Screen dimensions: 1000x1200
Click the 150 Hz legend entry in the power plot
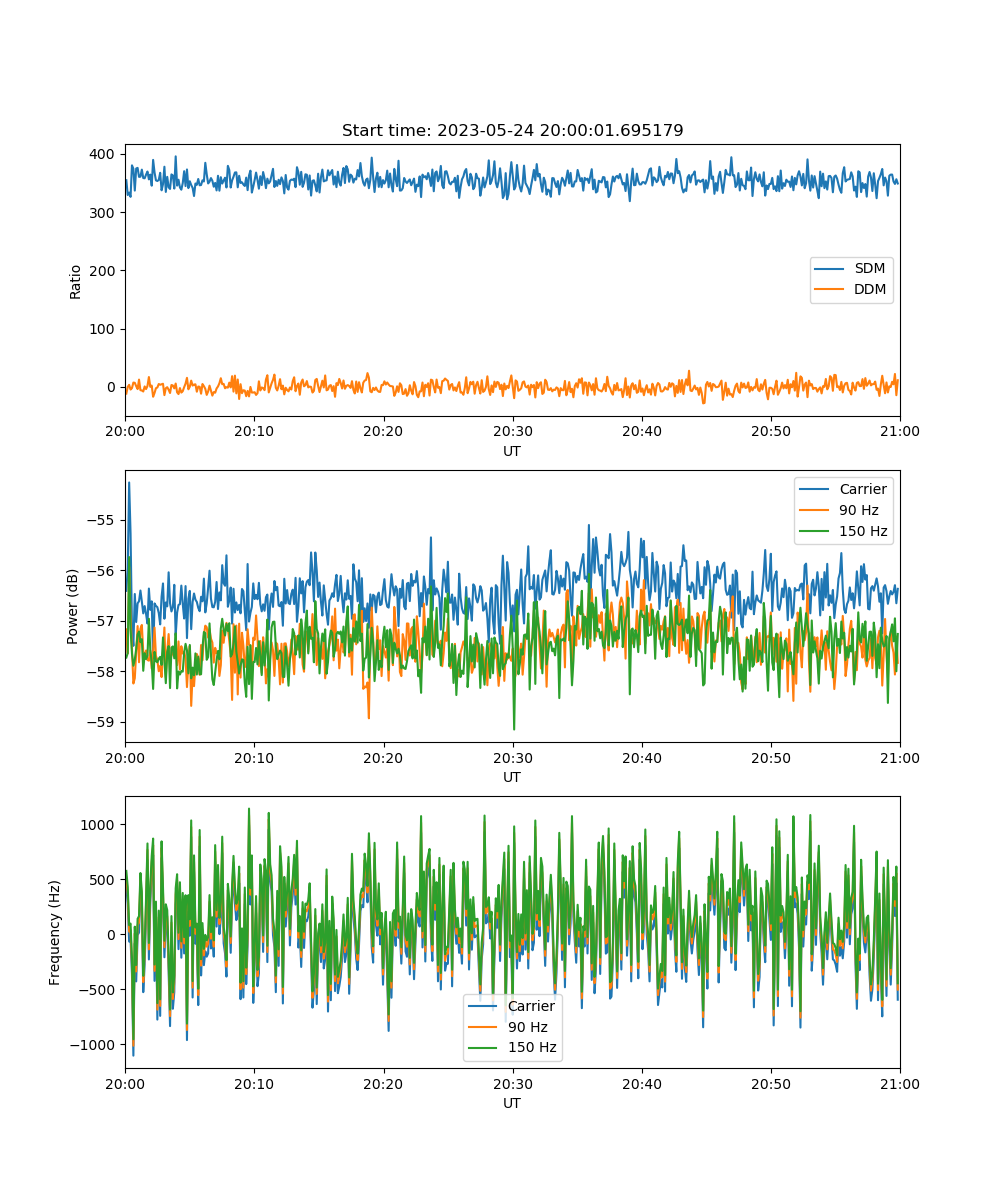coord(845,531)
